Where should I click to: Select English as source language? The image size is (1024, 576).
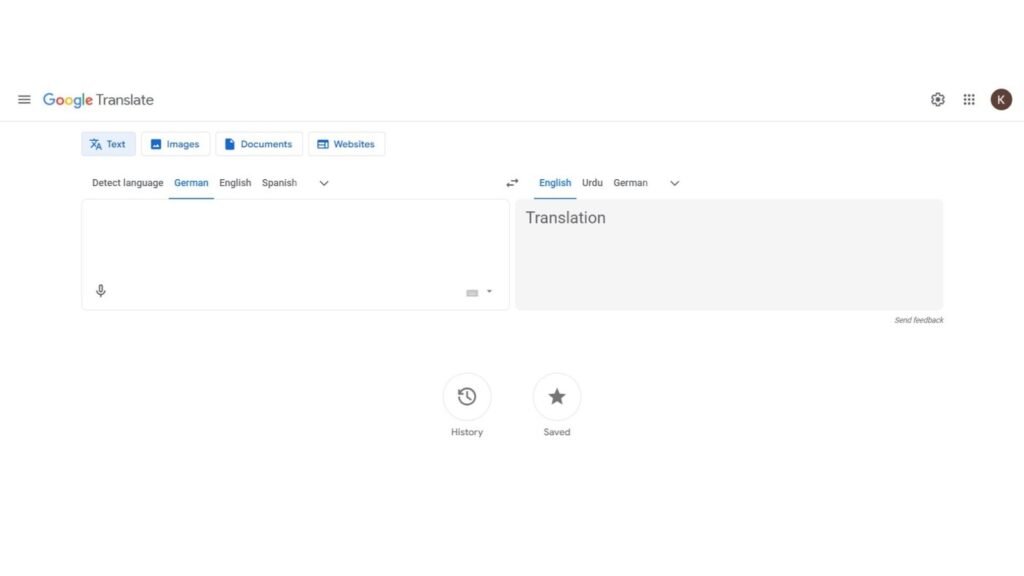[235, 183]
